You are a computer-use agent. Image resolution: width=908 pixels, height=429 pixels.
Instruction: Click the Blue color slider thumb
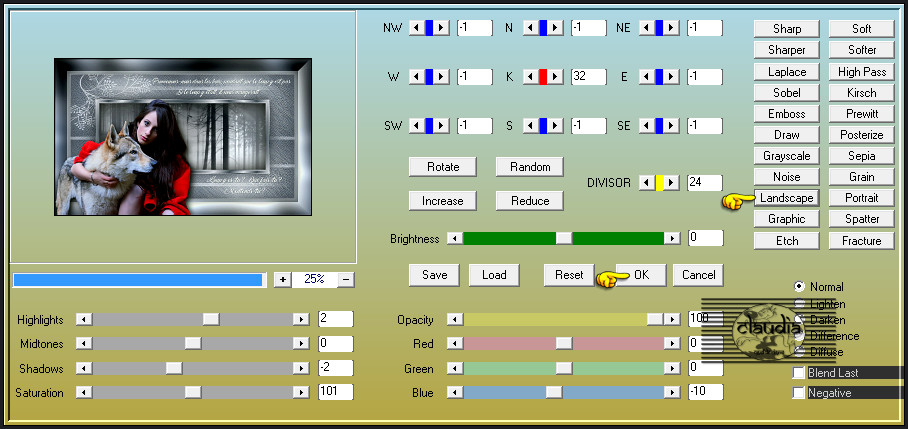coord(554,393)
